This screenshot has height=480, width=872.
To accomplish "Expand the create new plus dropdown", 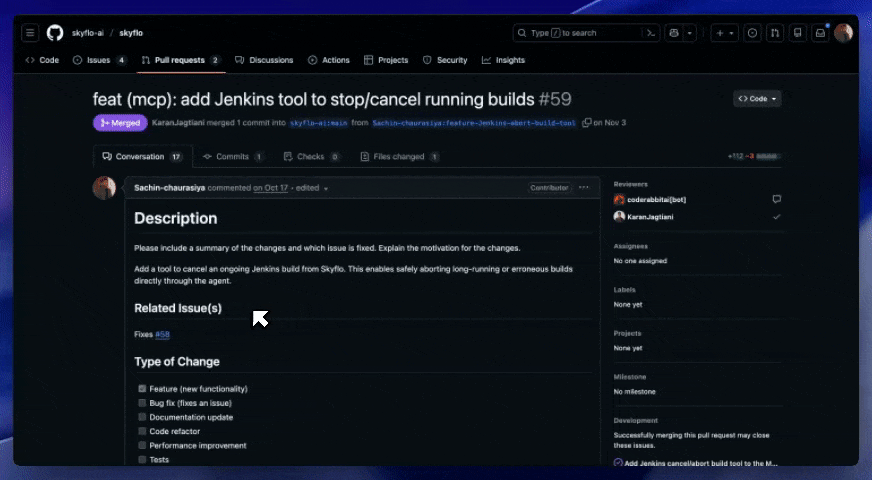I will (725, 33).
